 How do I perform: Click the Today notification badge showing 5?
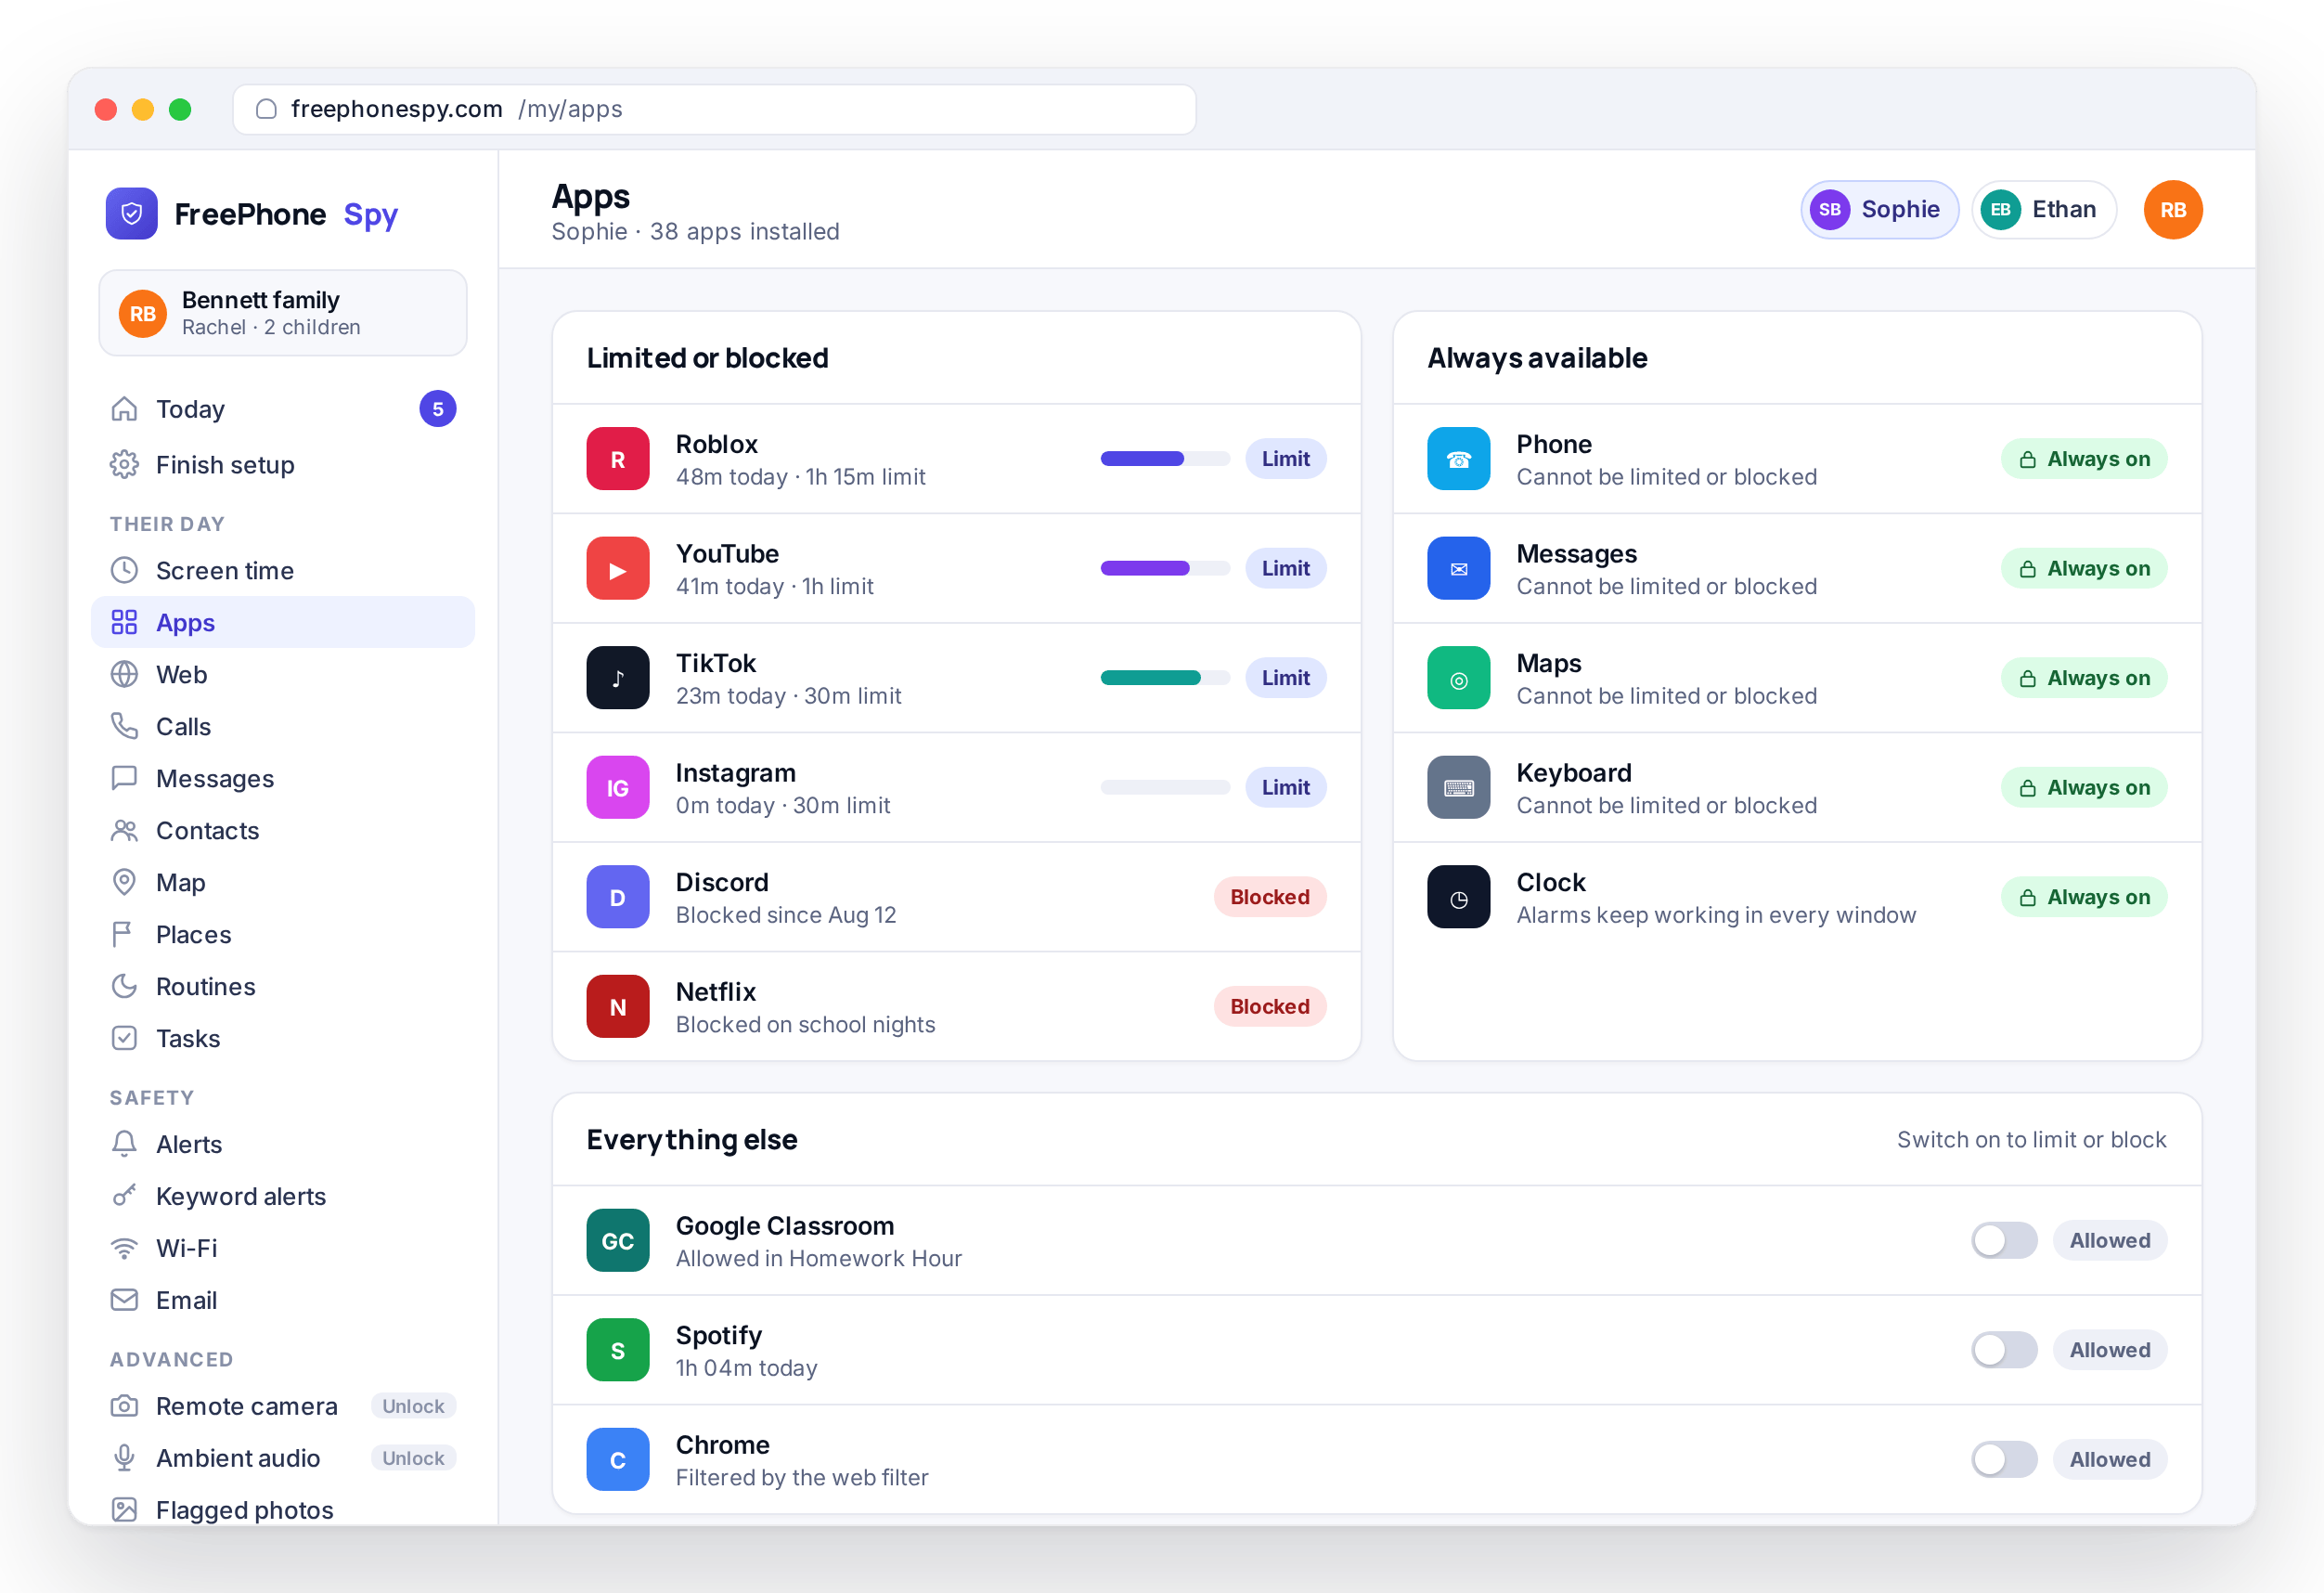[438, 409]
